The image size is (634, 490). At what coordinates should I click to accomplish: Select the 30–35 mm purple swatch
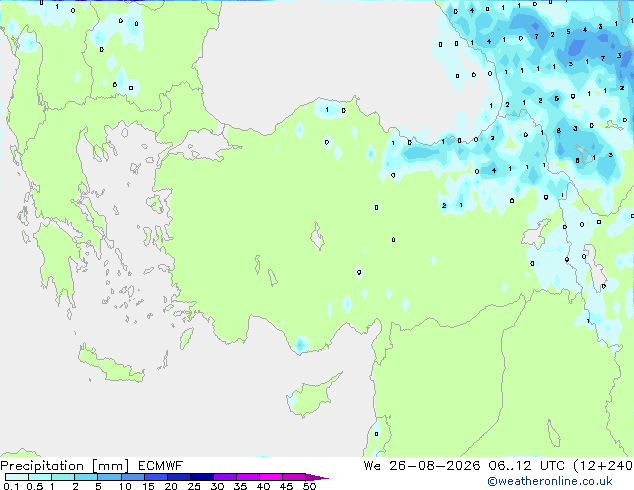(x=225, y=477)
